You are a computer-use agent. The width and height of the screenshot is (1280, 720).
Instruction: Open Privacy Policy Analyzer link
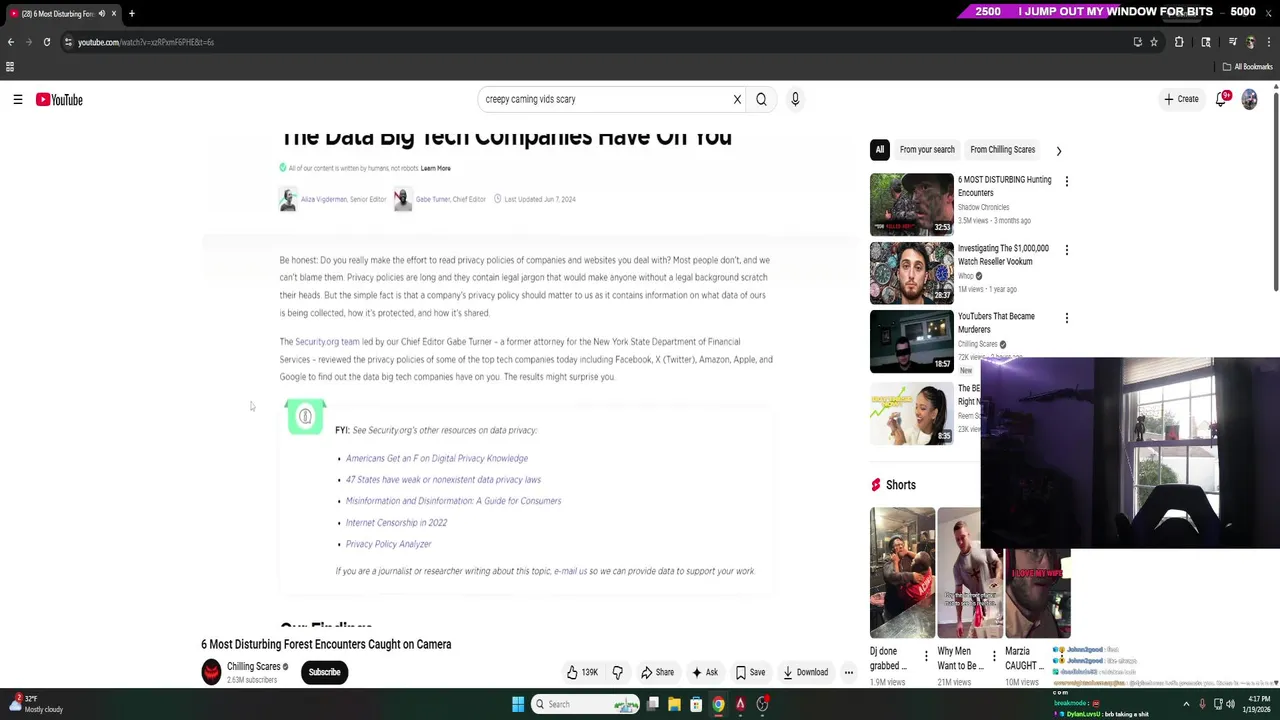(x=388, y=544)
